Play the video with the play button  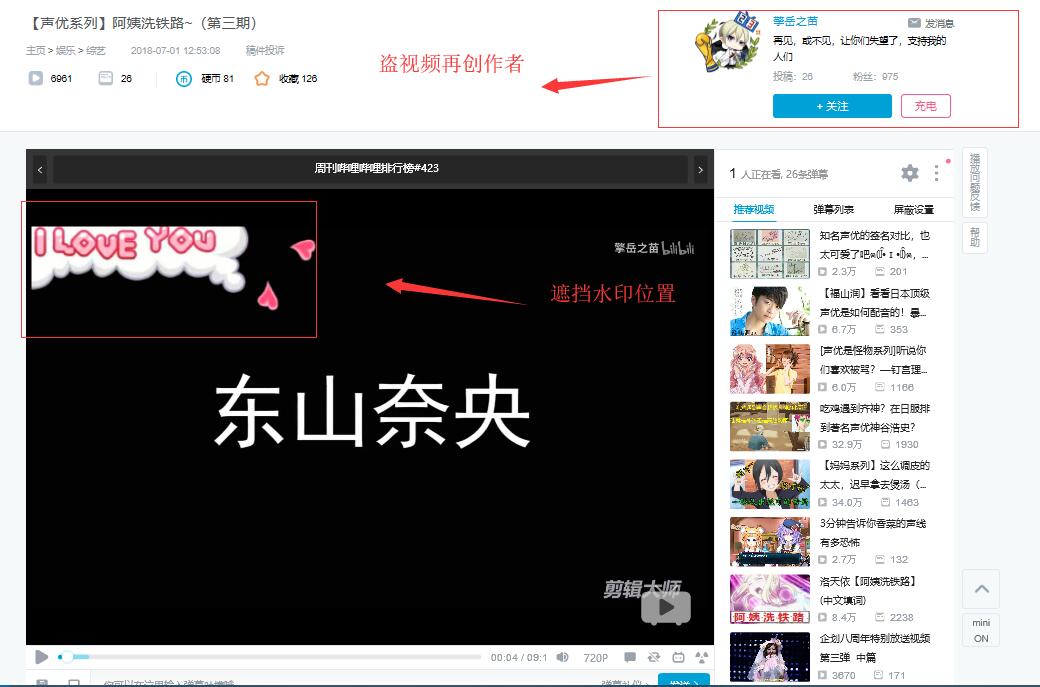coord(41,656)
